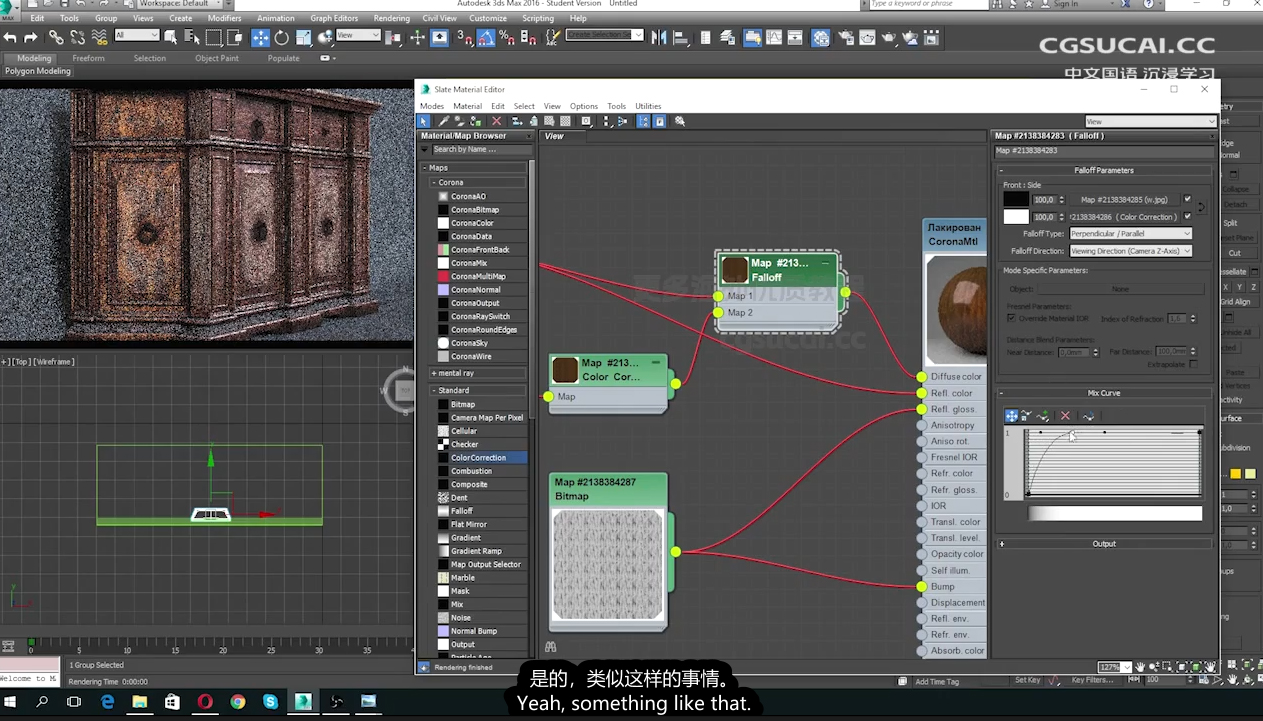Toggle the Override Material IOR checkbox
Viewport: 1263px width, 721px height.
pos(1011,318)
